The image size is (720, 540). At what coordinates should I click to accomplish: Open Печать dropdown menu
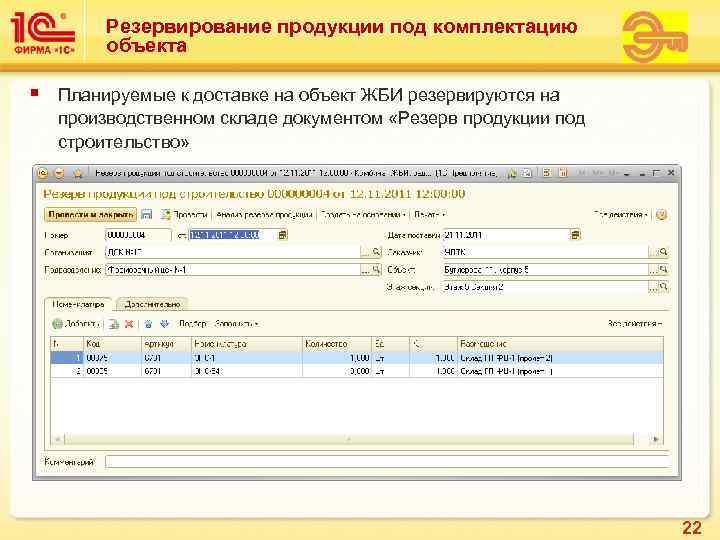point(429,214)
